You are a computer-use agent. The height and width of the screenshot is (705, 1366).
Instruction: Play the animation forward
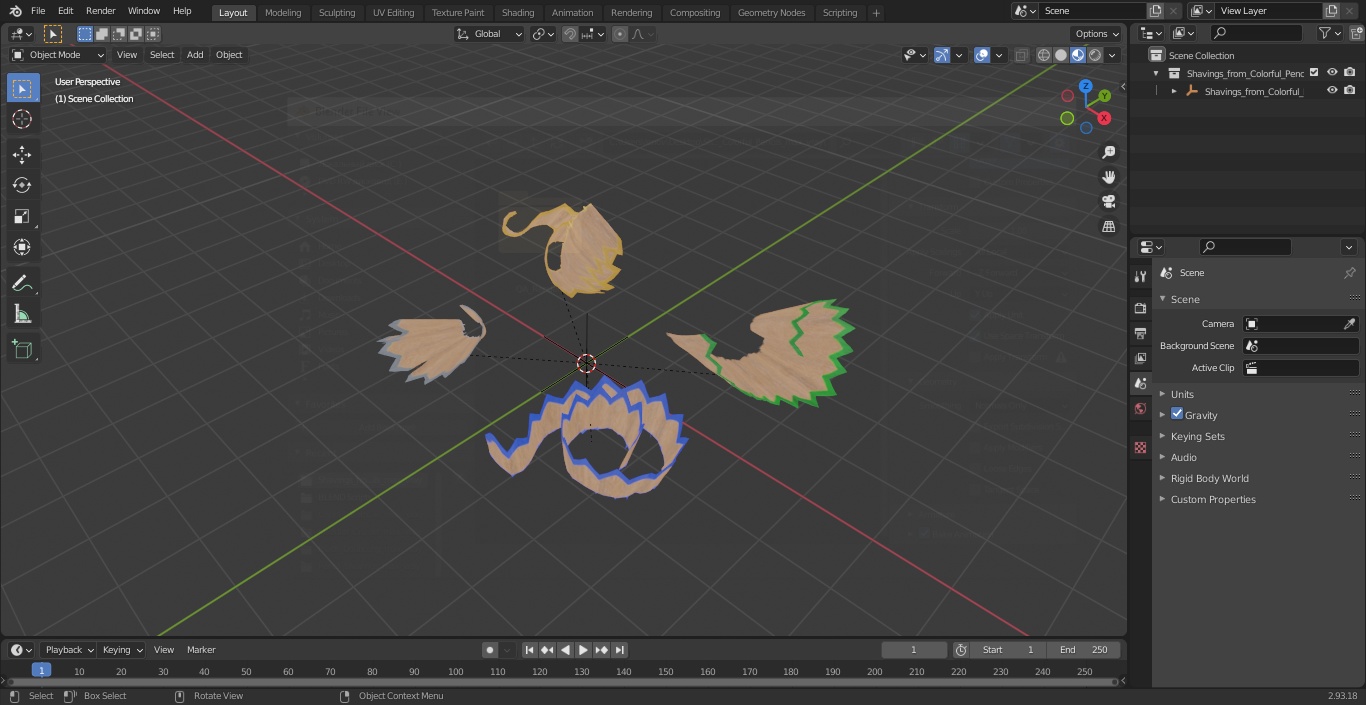[584, 650]
